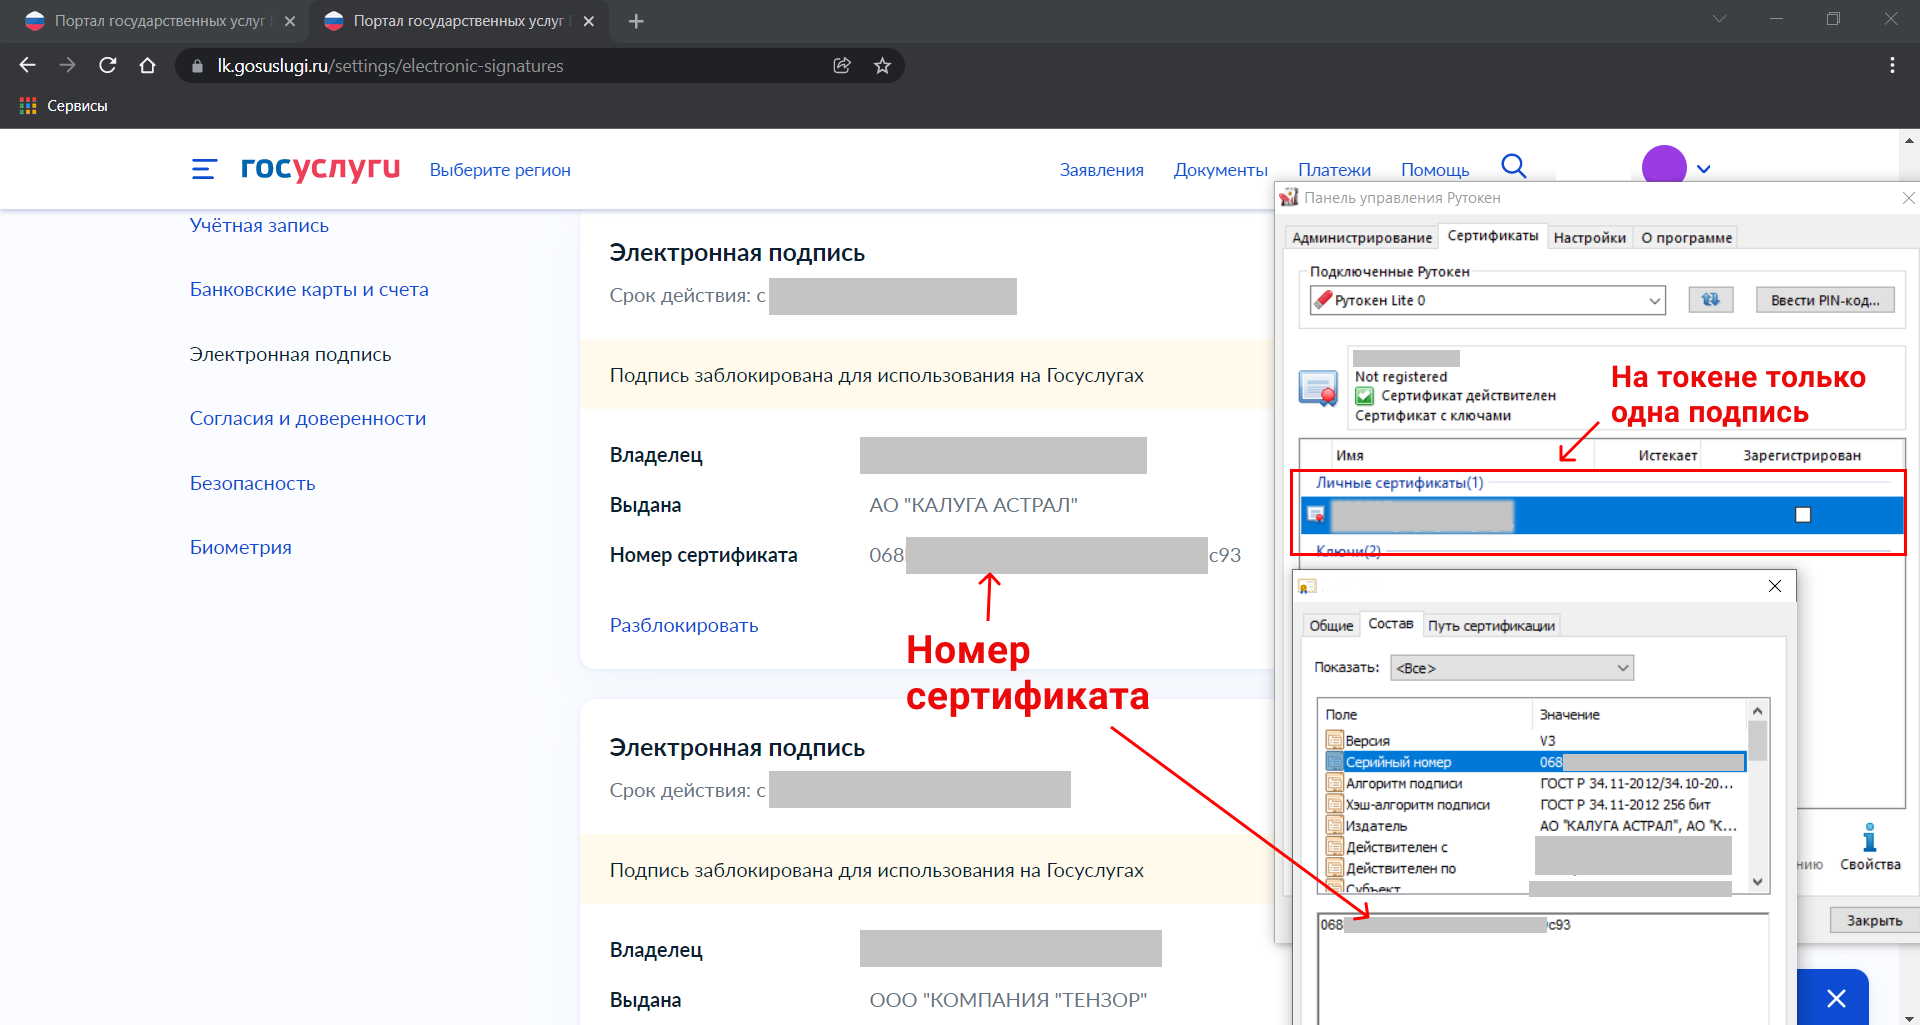Sort by Имя column header
The image size is (1920, 1025).
click(x=1350, y=455)
